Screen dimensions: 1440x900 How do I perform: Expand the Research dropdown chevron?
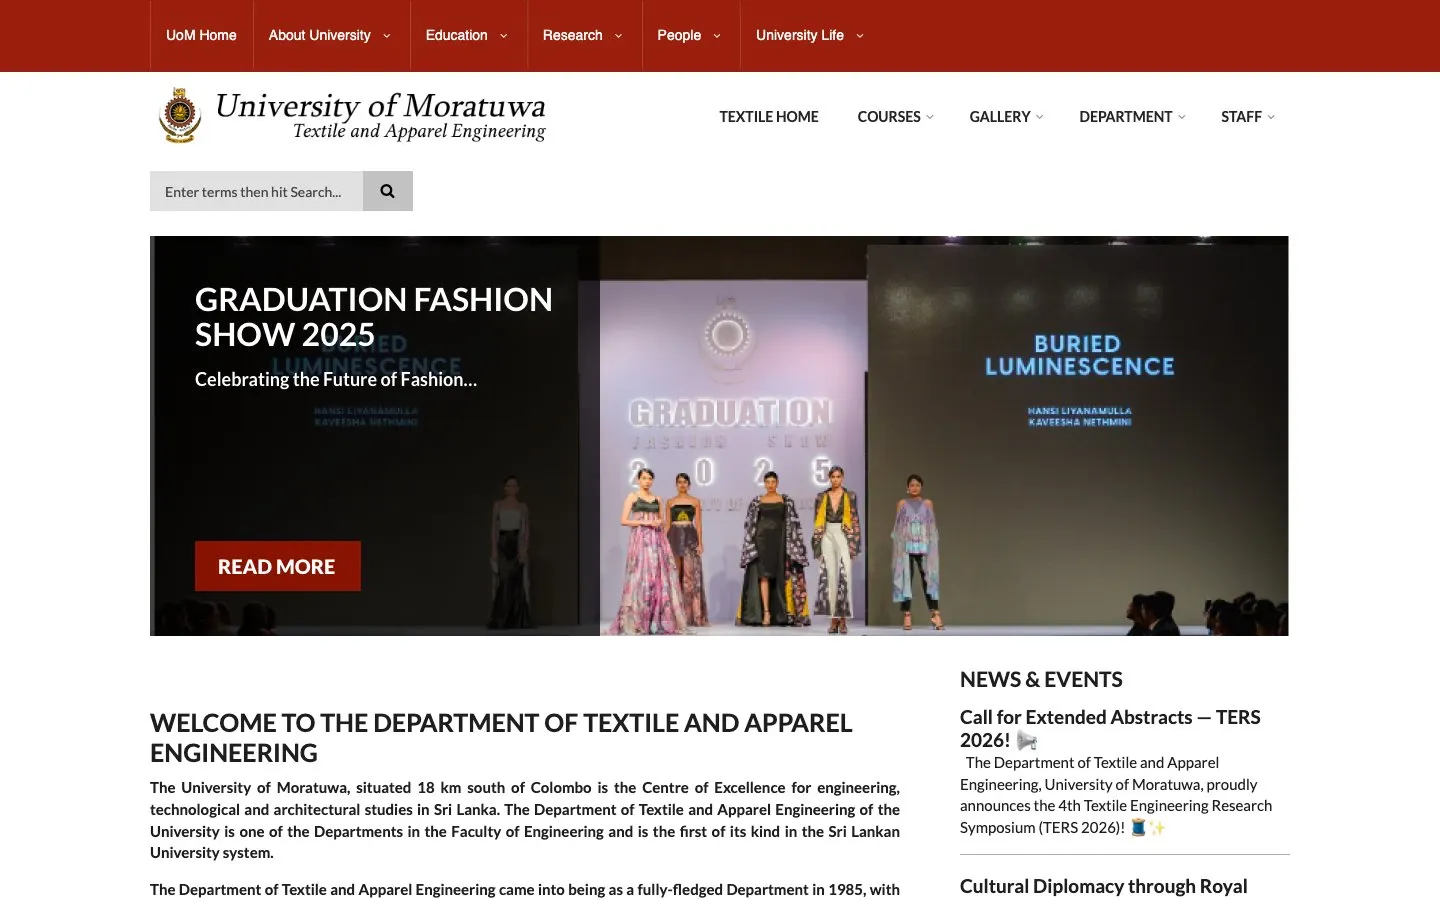pos(619,36)
